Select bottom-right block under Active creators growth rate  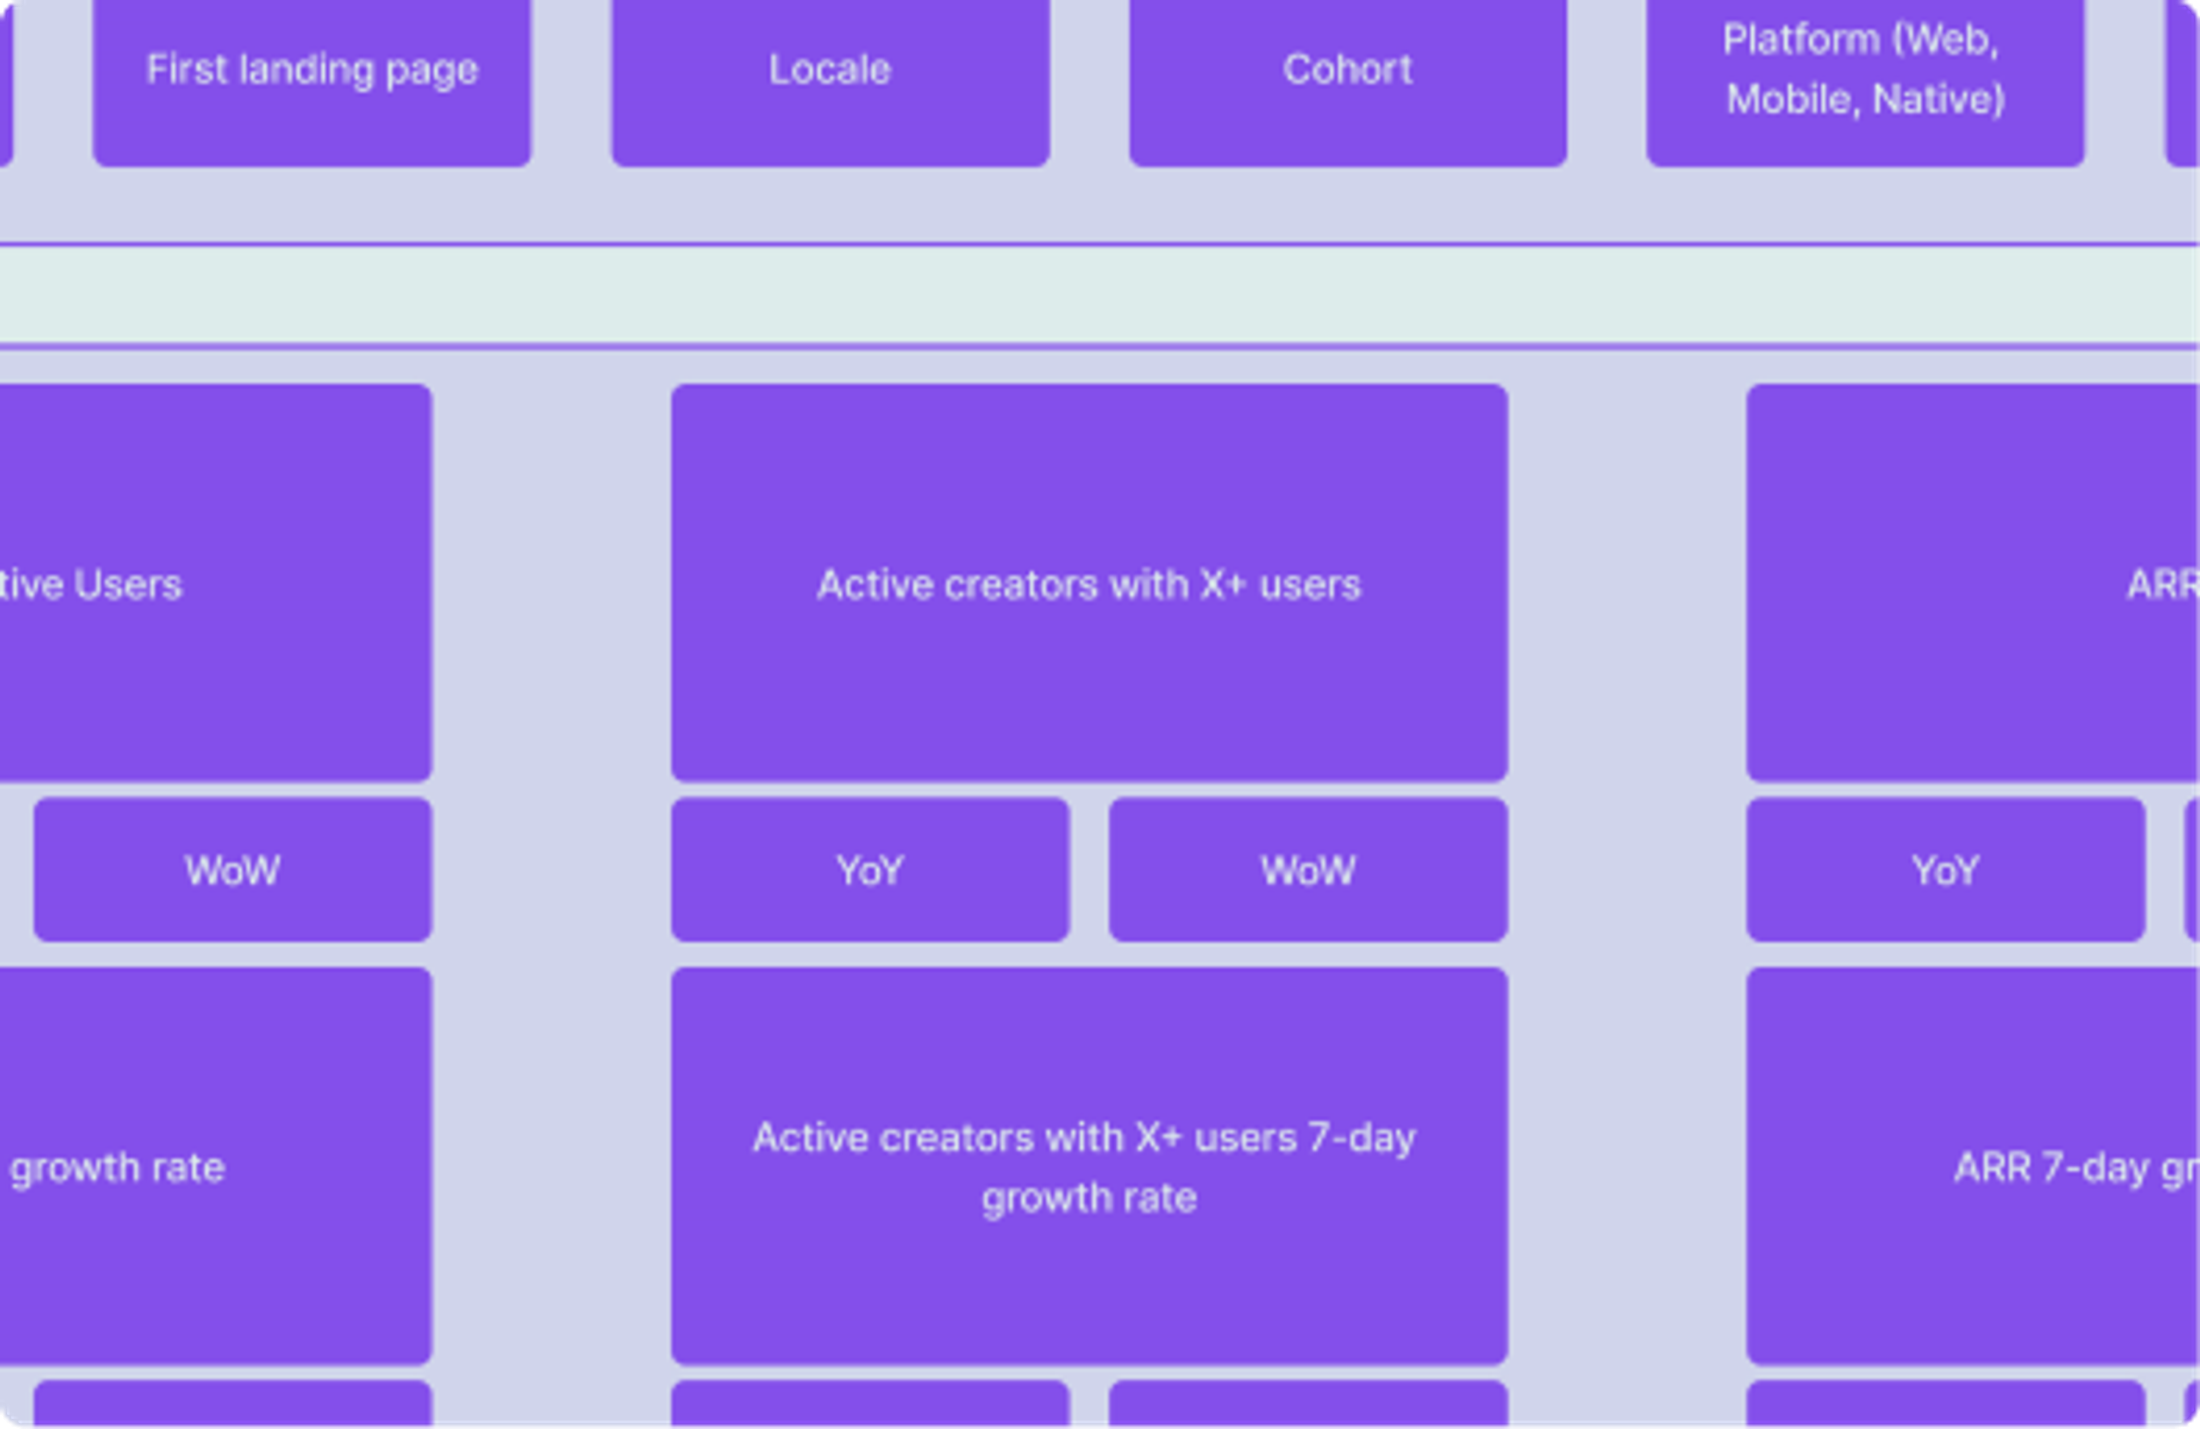click(x=1308, y=1403)
